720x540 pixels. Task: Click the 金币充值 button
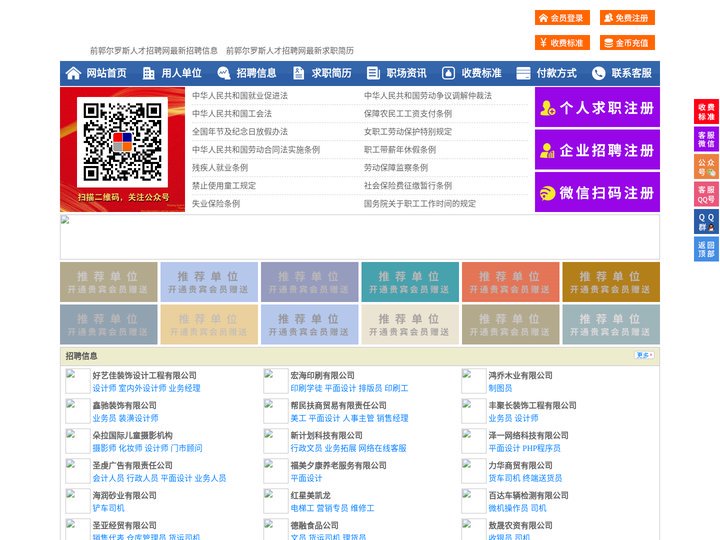(627, 43)
